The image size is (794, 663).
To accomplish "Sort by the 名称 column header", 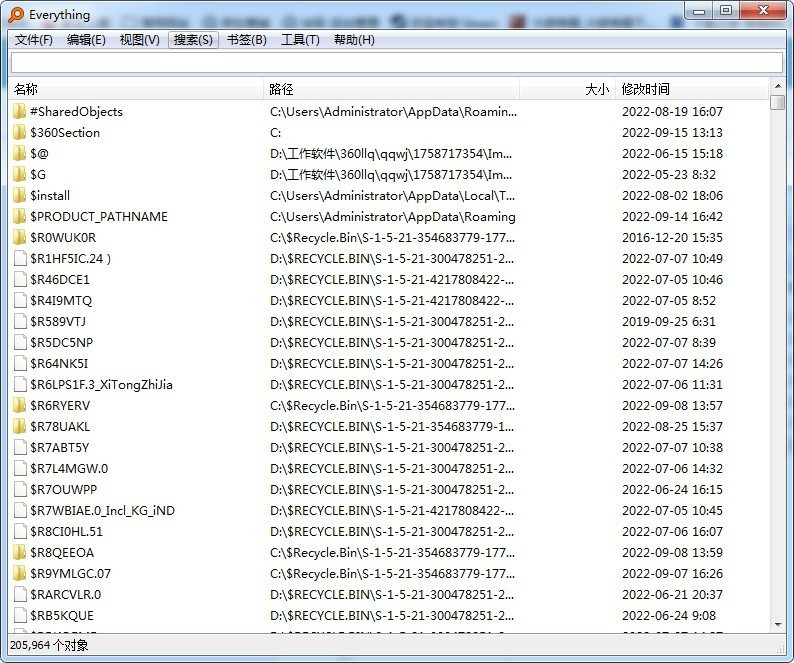I will coord(136,89).
